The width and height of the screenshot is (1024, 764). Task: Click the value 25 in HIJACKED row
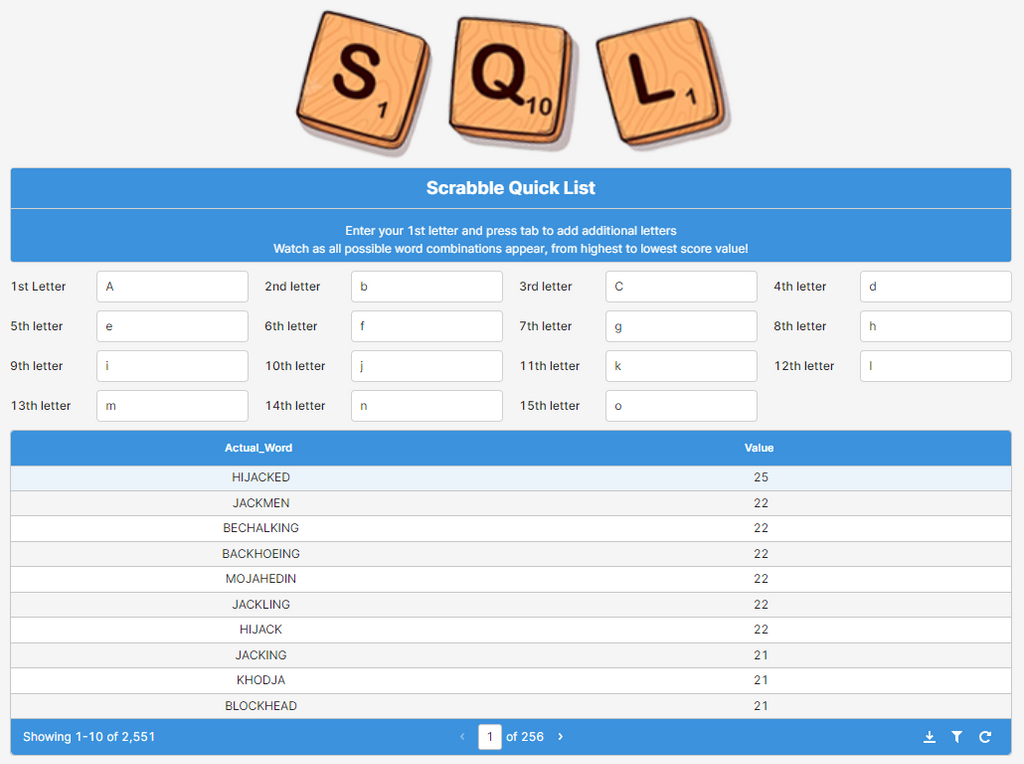pyautogui.click(x=761, y=477)
